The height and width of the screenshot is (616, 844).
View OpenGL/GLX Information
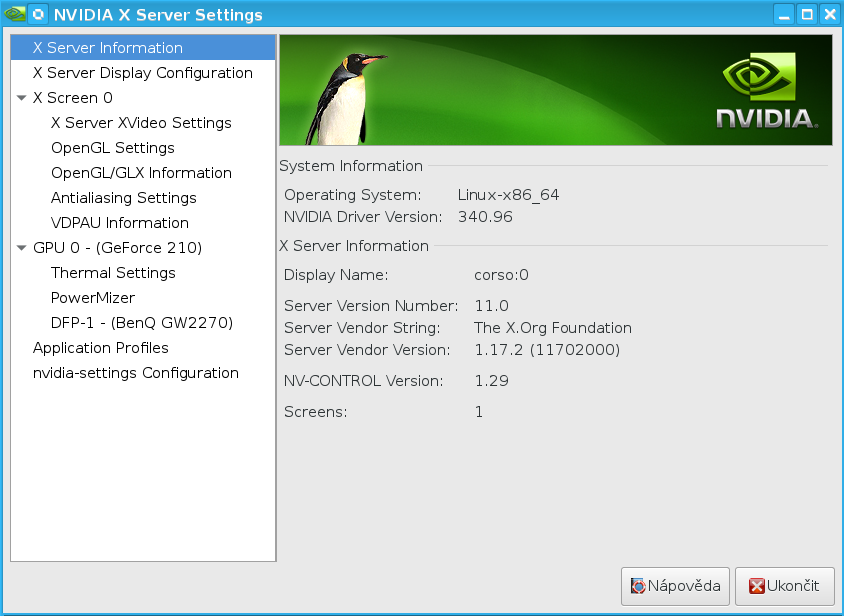(141, 173)
